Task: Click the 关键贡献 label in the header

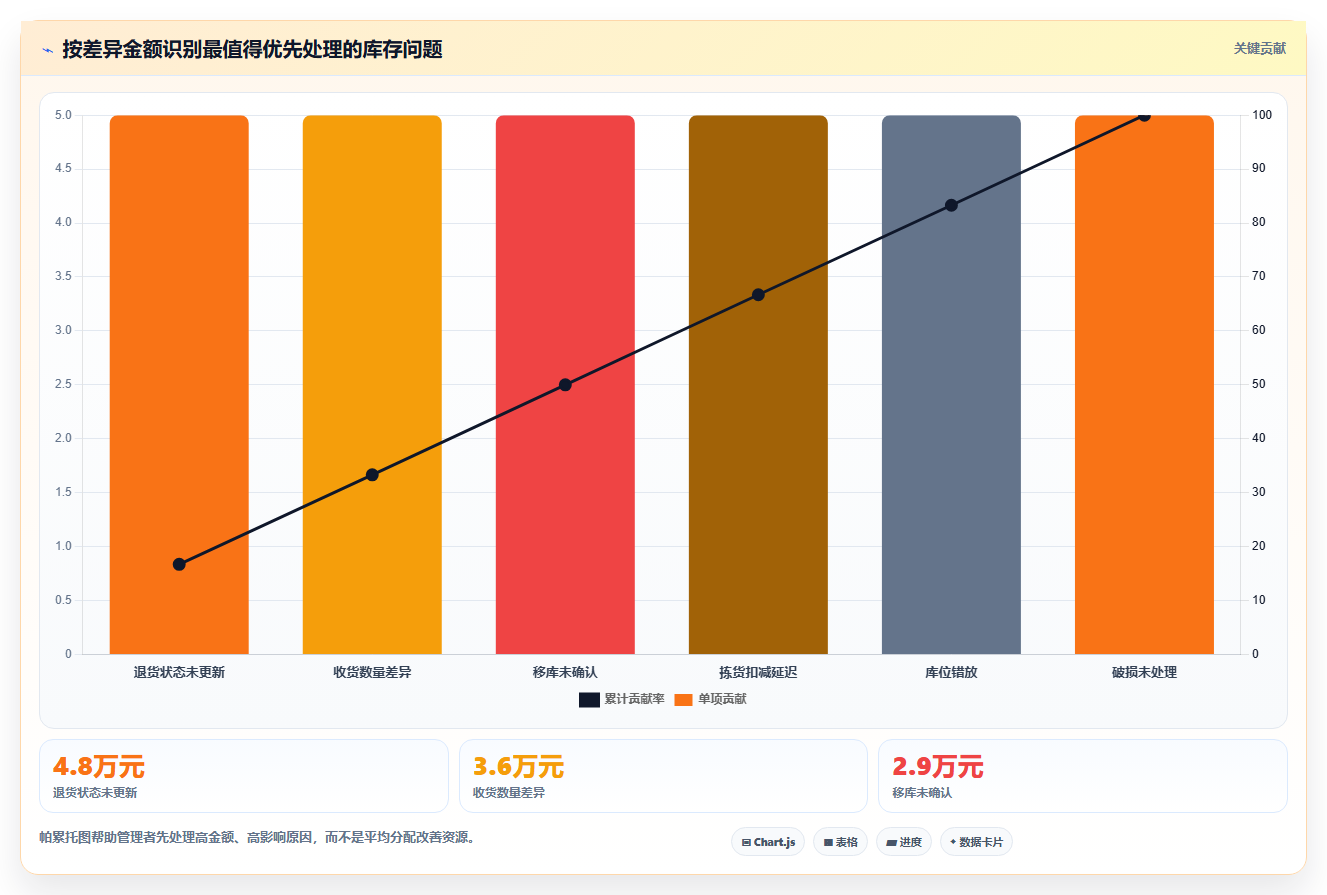Action: coord(1259,48)
